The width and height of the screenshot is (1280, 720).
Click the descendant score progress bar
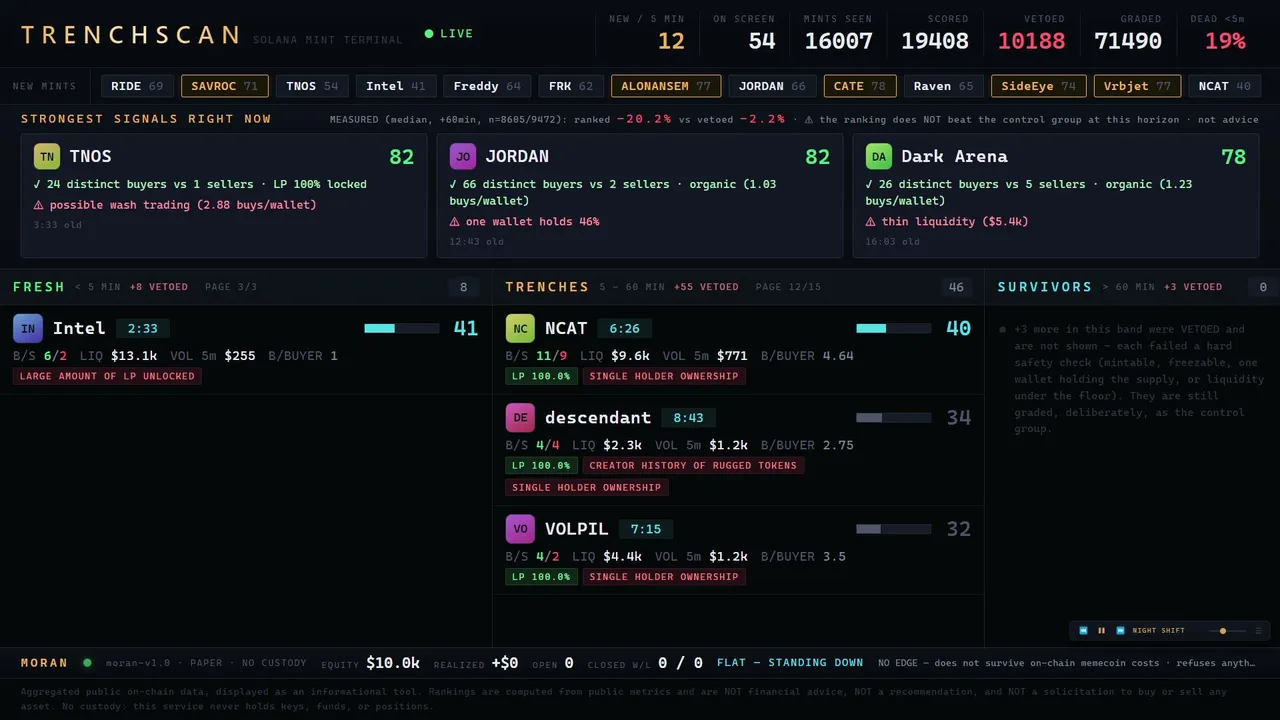(x=894, y=417)
